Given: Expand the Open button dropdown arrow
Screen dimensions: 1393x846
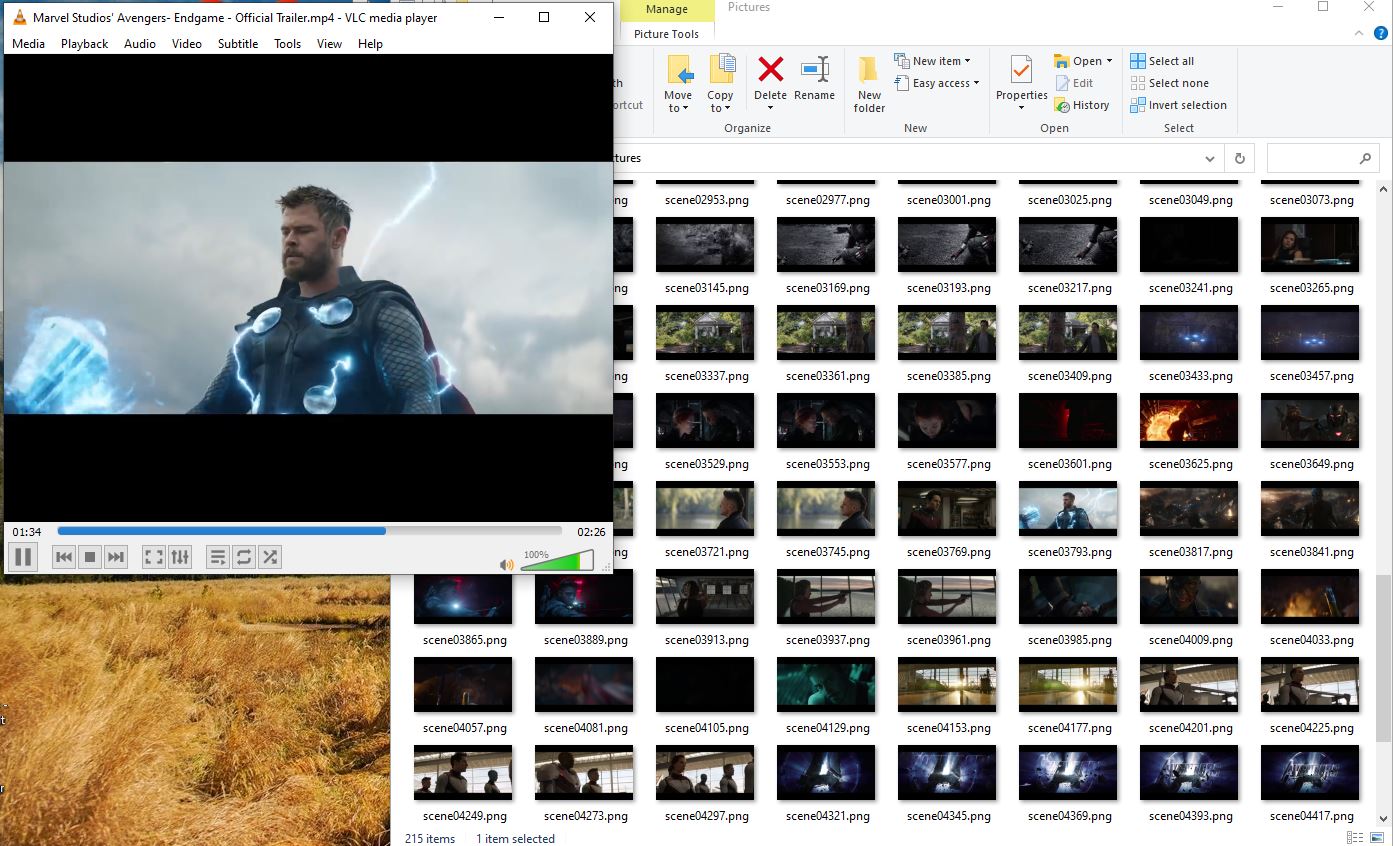Looking at the screenshot, I should pyautogui.click(x=1109, y=61).
